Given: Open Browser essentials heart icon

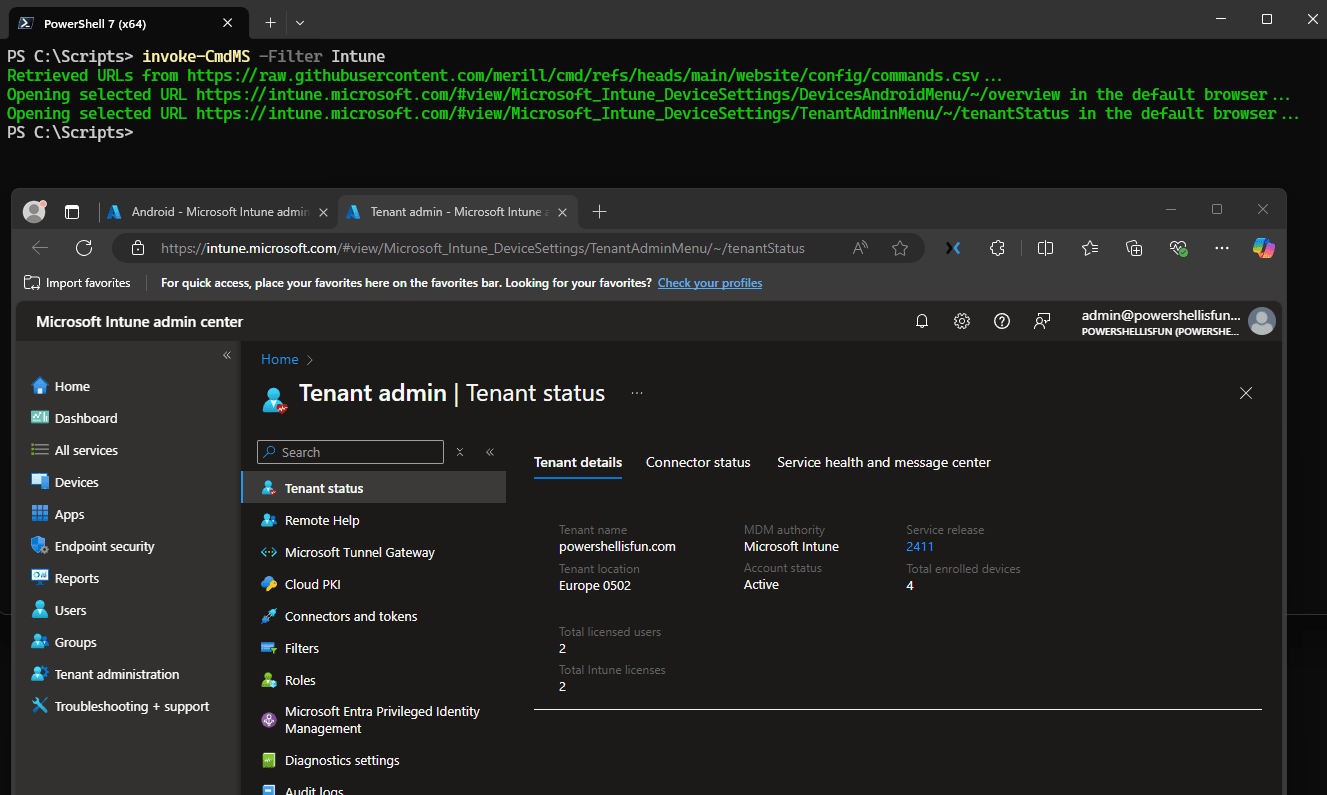Looking at the screenshot, I should (x=1179, y=248).
